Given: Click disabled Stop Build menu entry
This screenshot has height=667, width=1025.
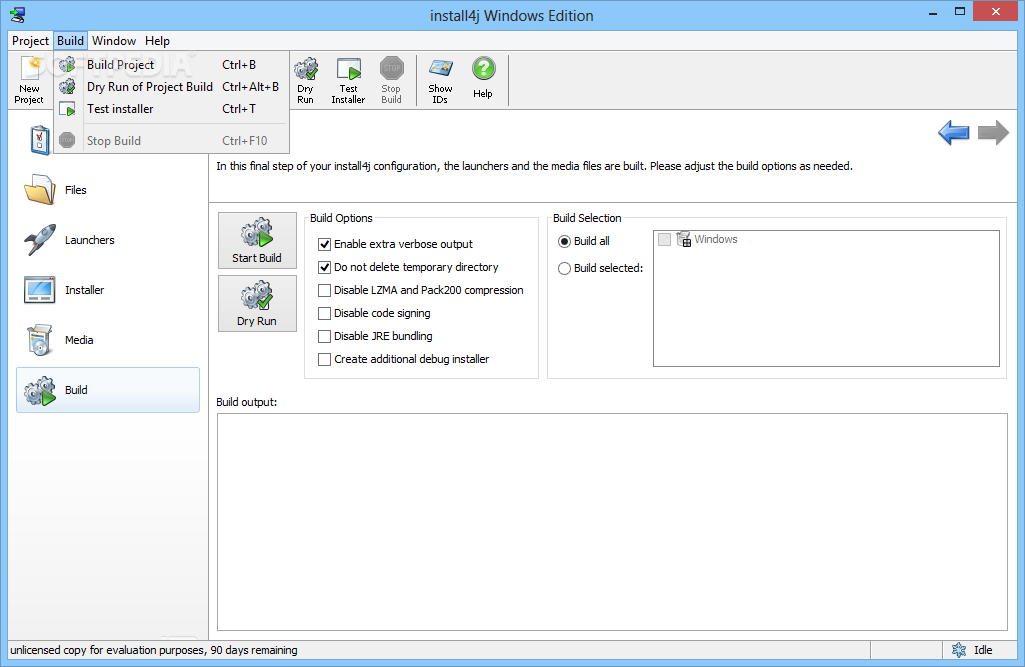Looking at the screenshot, I should [x=171, y=141].
